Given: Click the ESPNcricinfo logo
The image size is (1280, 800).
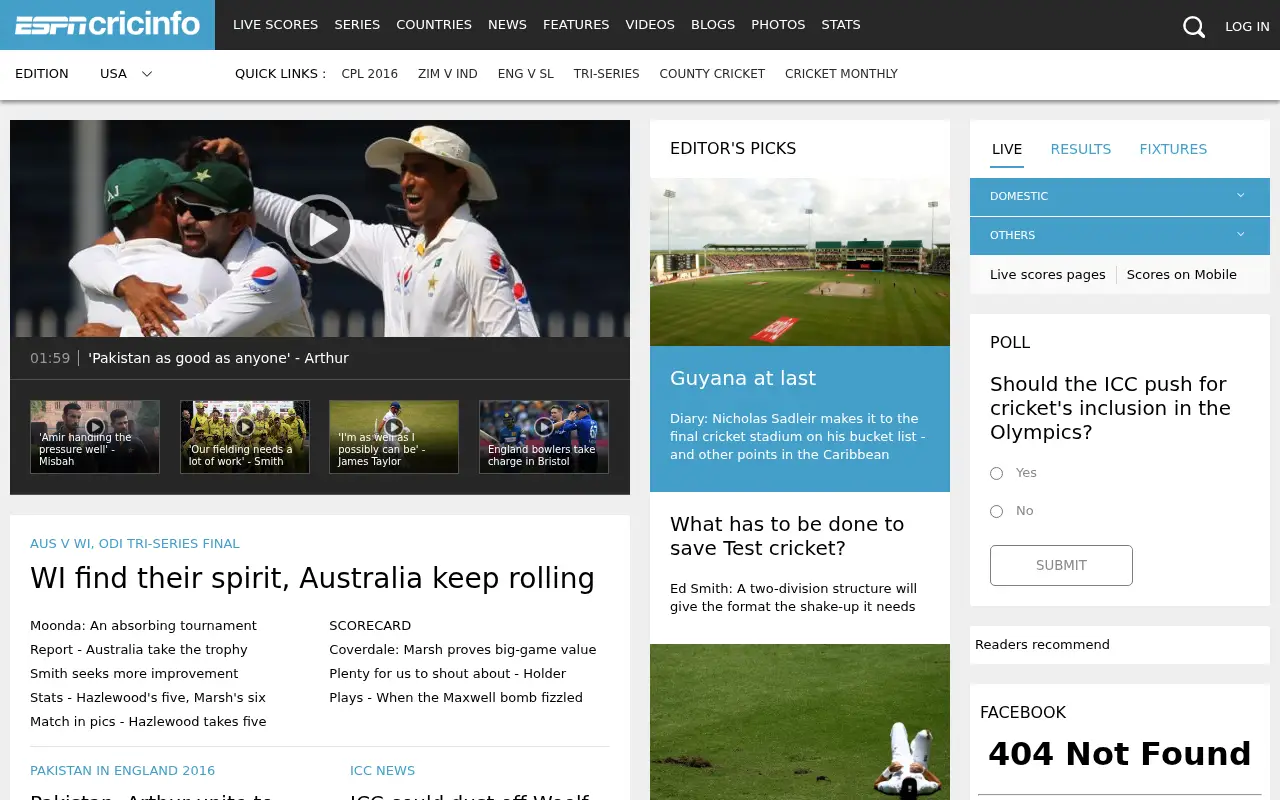Looking at the screenshot, I should (107, 25).
